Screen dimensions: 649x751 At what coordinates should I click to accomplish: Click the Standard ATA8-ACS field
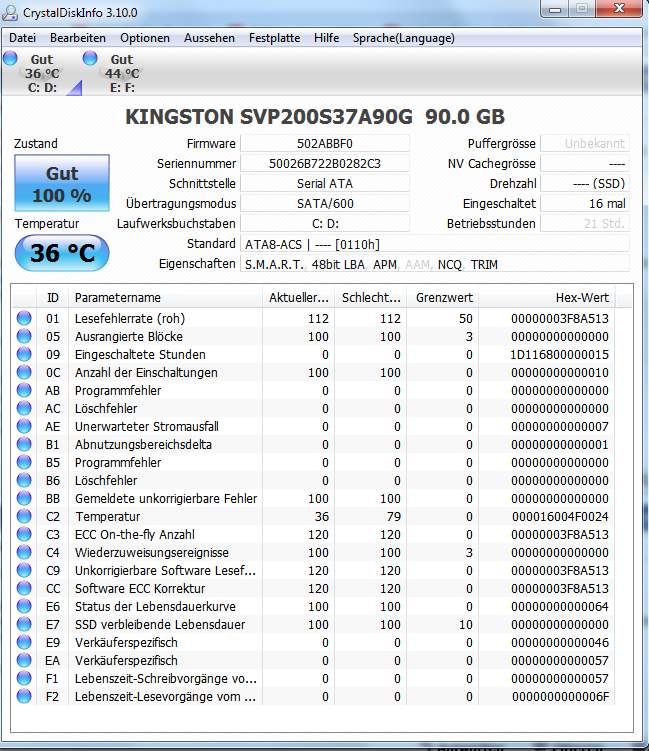[x=435, y=244]
